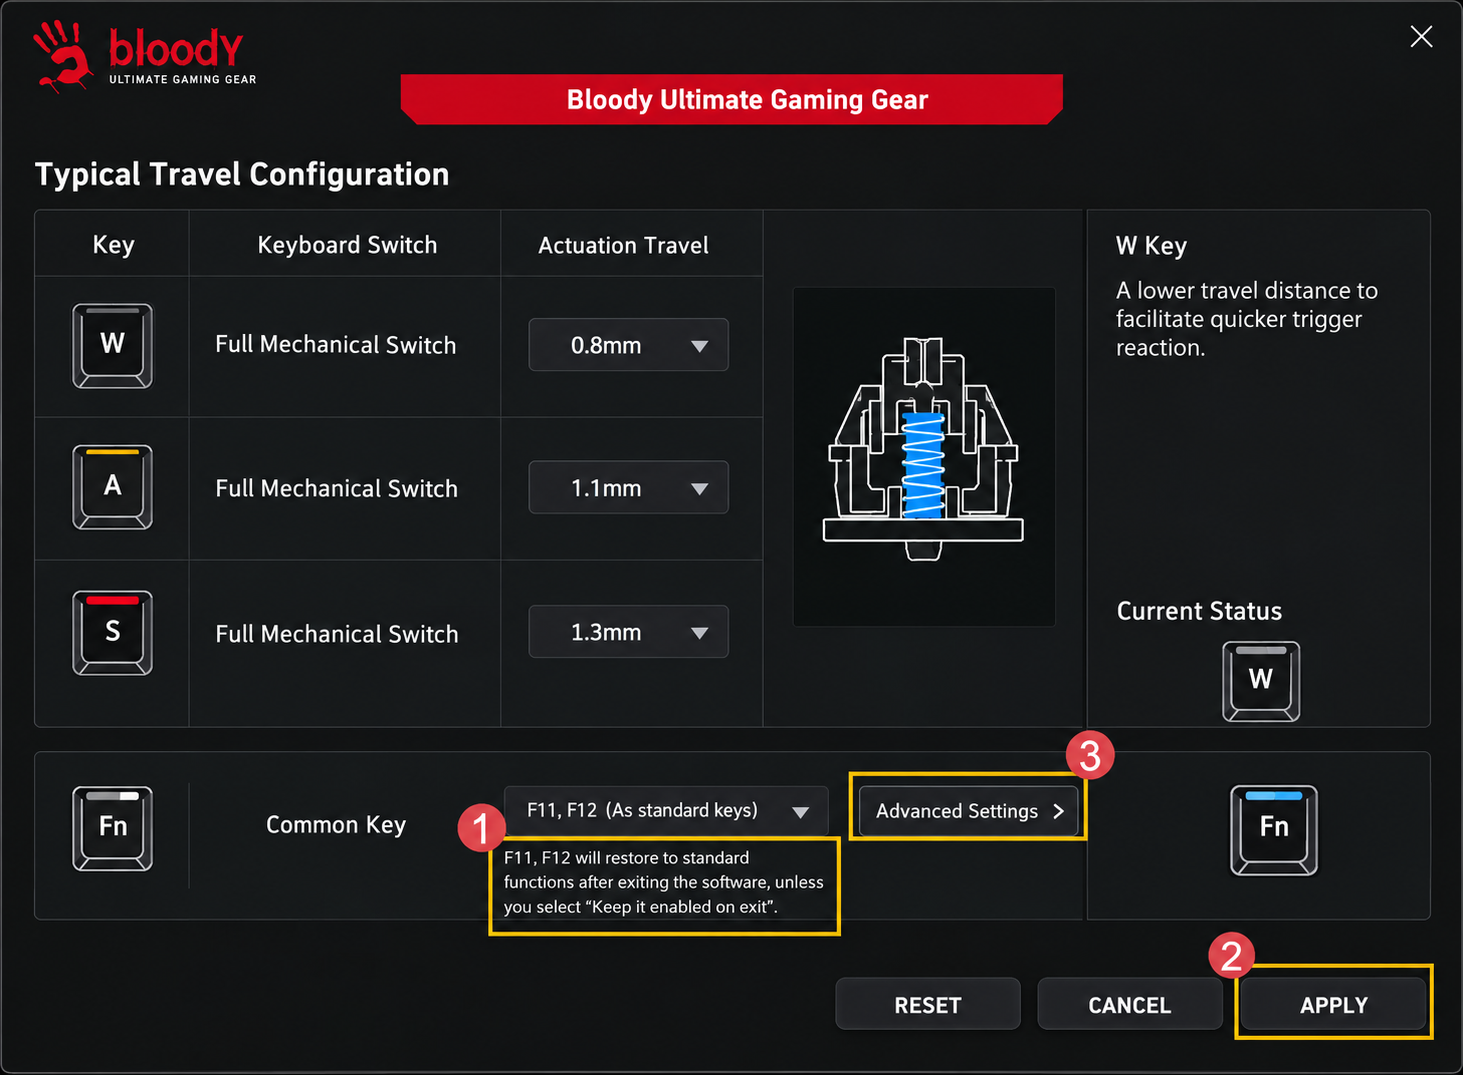1463x1075 pixels.
Task: Click APPLY to save the configuration
Action: (x=1333, y=1005)
